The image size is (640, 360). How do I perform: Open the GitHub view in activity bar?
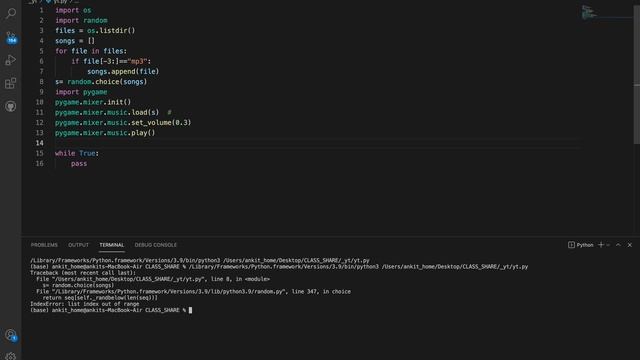coord(11,107)
